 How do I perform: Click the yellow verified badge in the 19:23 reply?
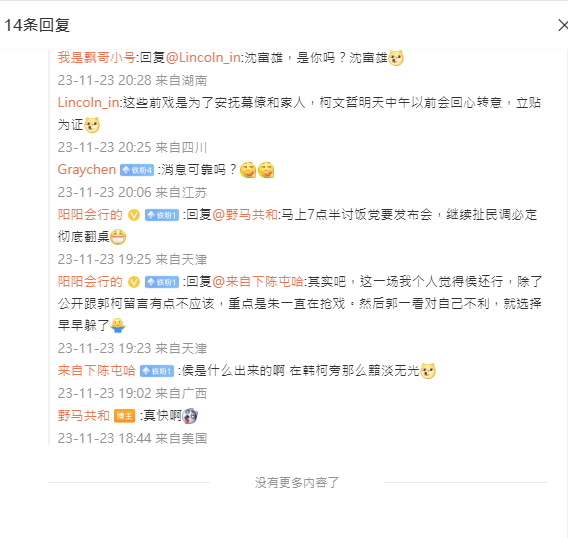coord(134,282)
